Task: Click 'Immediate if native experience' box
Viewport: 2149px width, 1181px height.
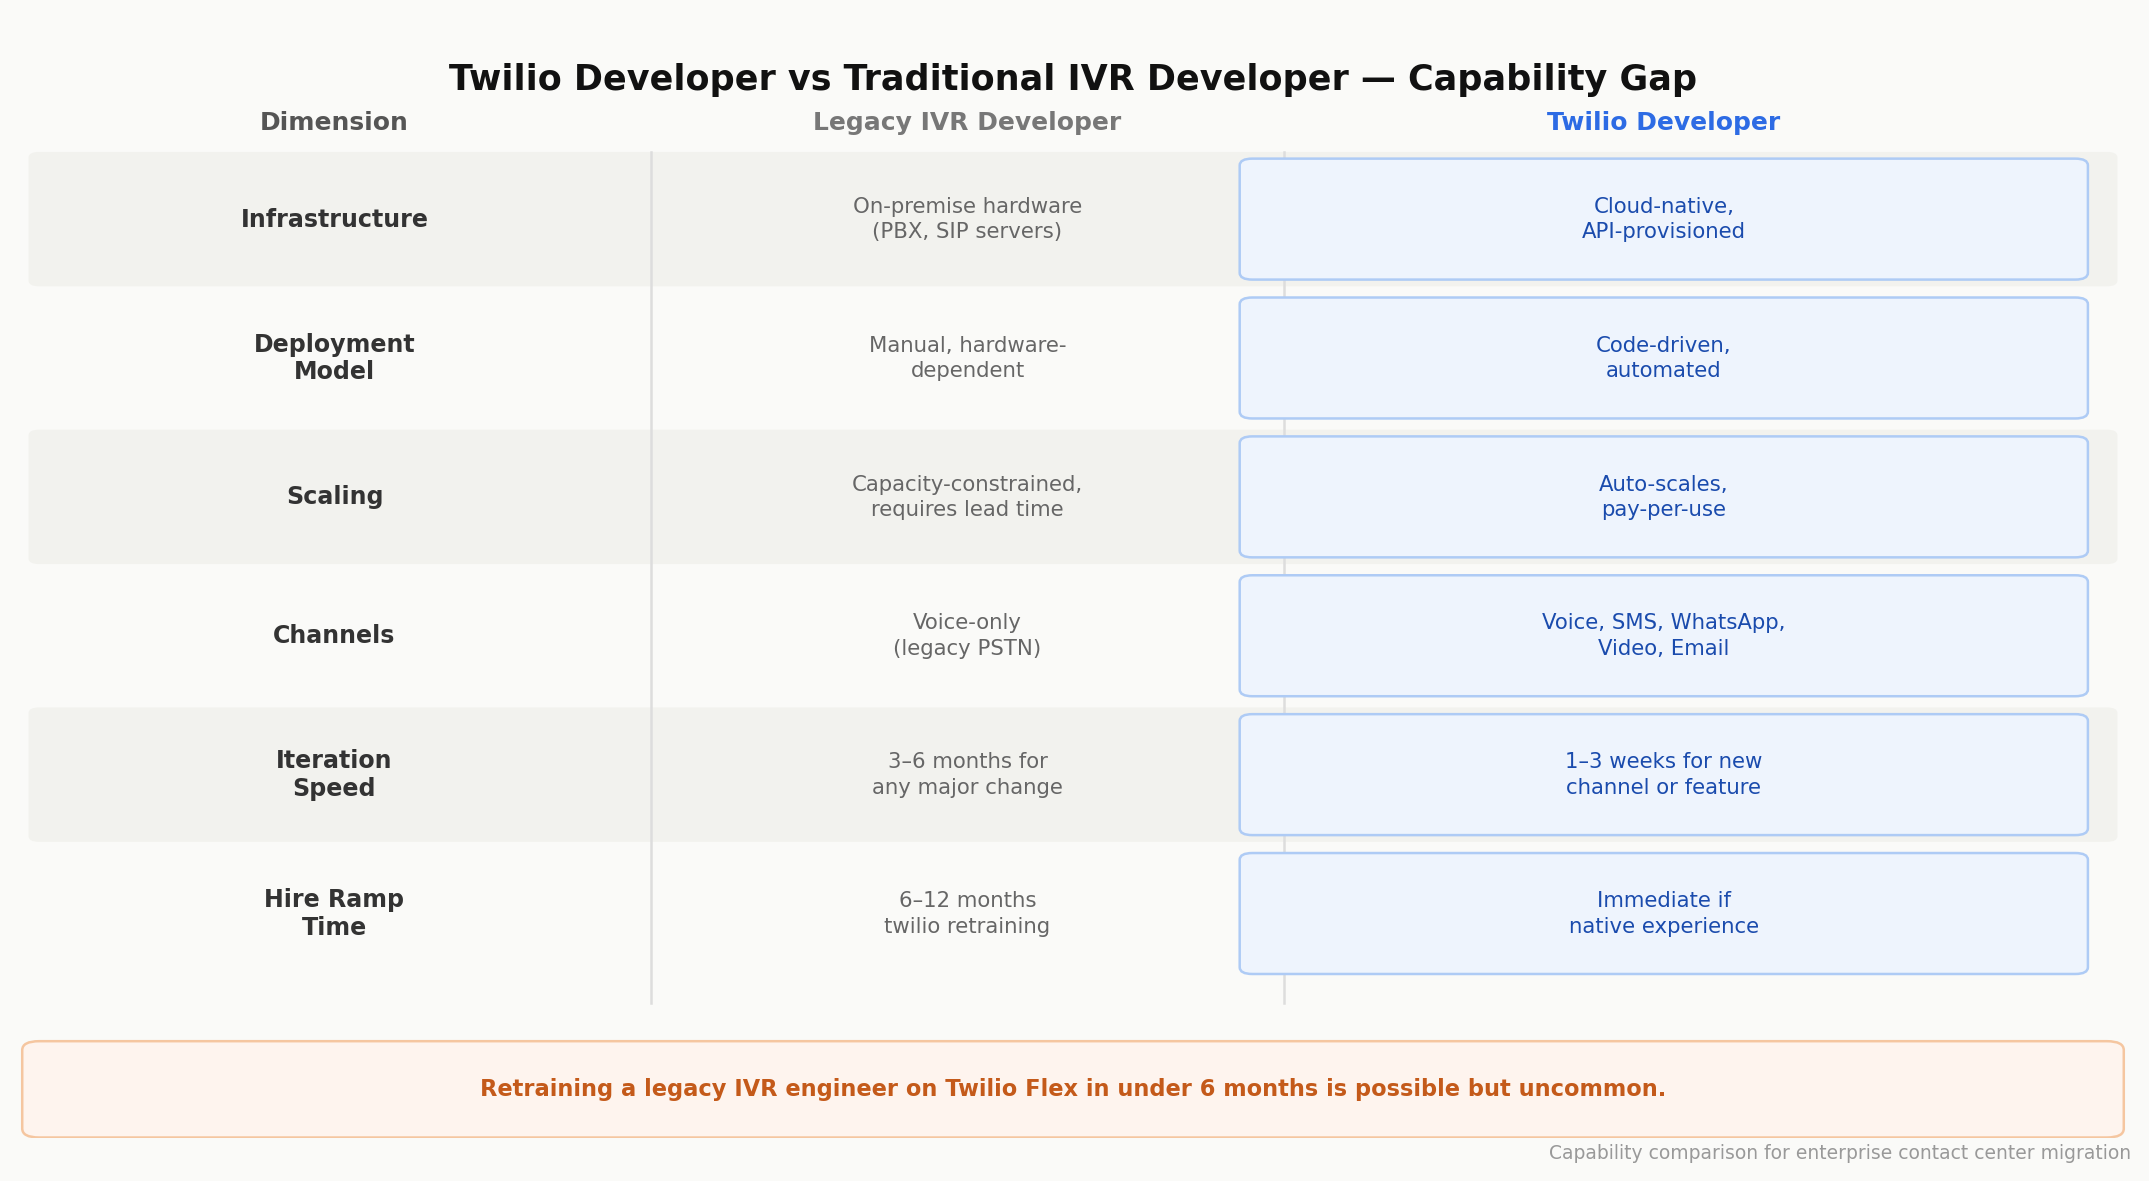Action: tap(1663, 913)
